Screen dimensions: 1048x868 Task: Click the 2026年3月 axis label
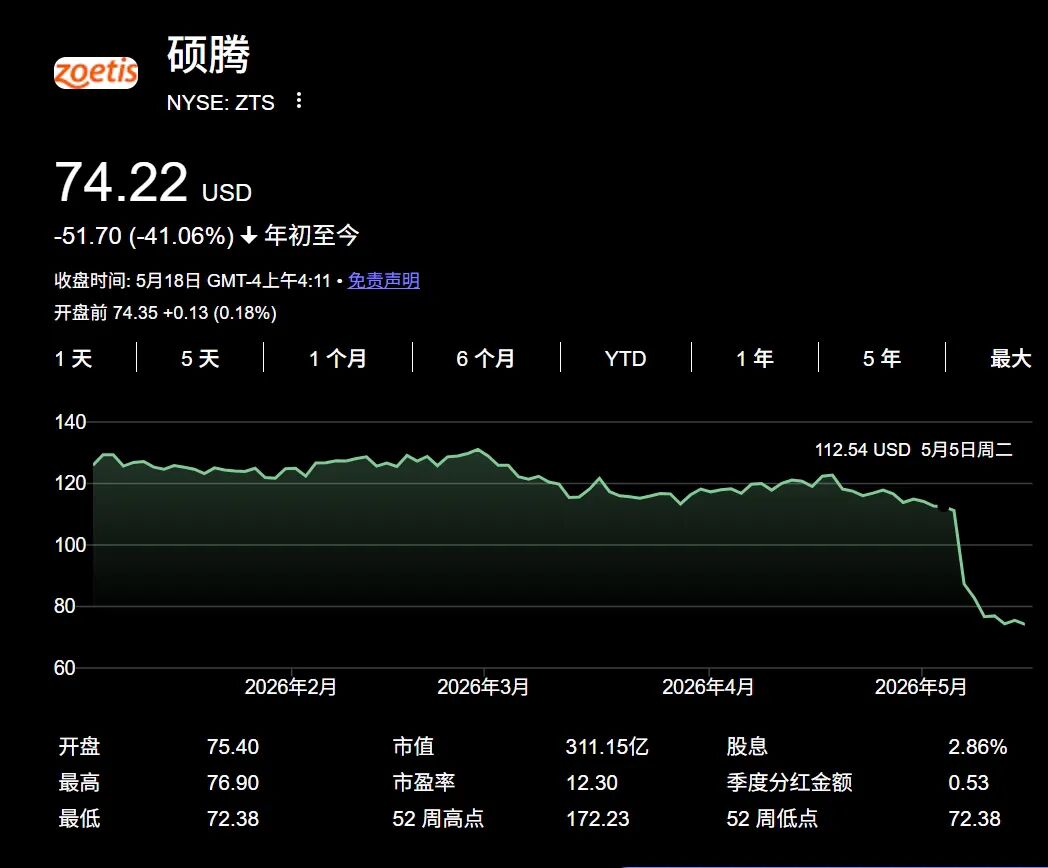pyautogui.click(x=483, y=687)
